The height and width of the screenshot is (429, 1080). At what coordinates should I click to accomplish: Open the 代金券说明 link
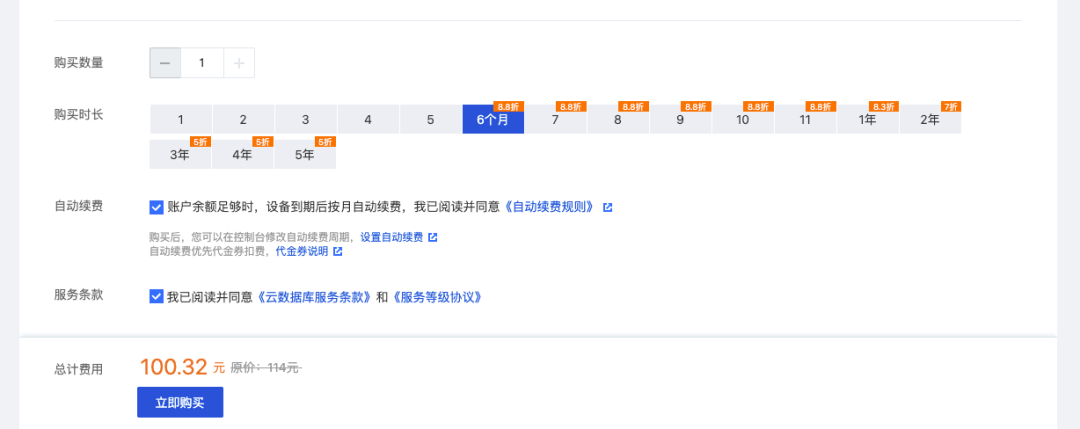pos(302,251)
